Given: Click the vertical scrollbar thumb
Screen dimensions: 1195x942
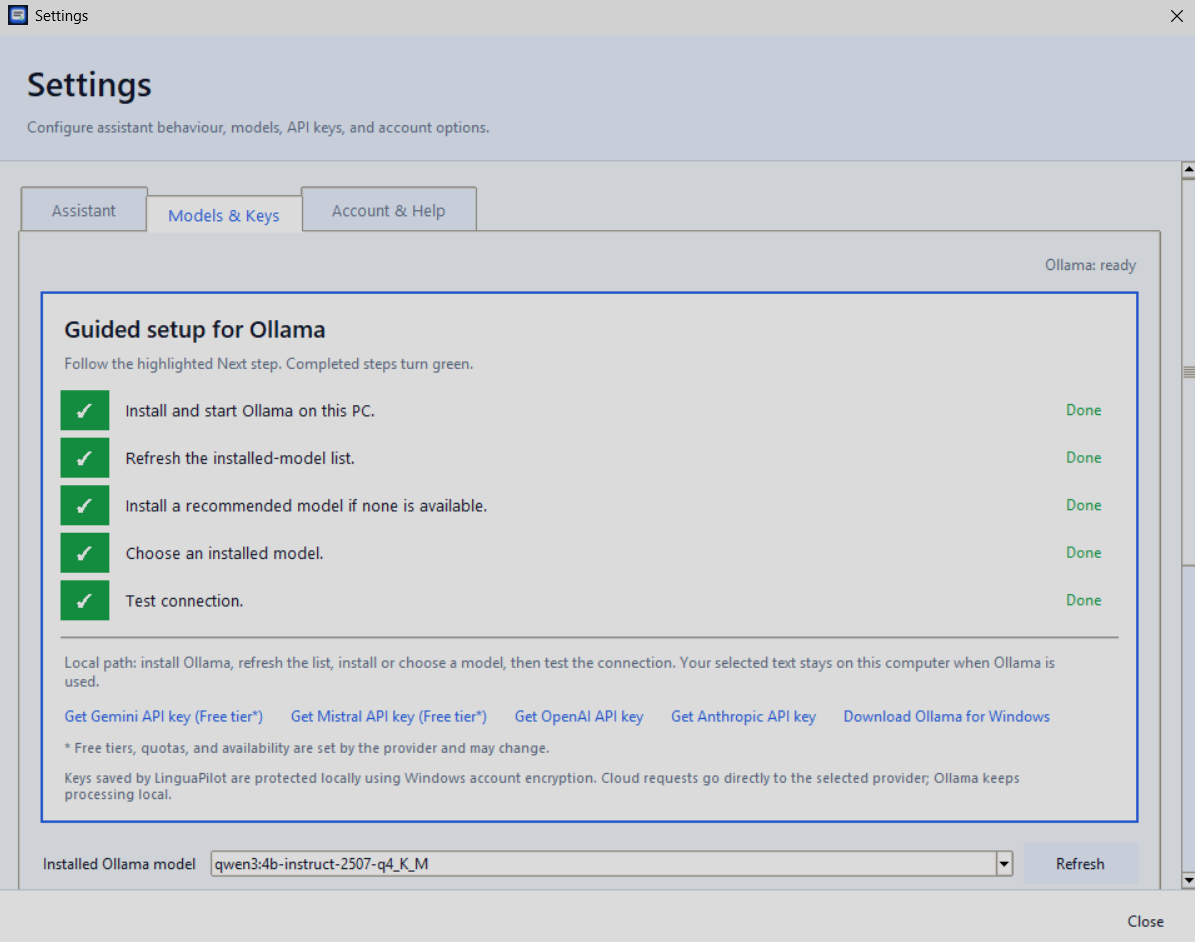Looking at the screenshot, I should coord(1188,372).
